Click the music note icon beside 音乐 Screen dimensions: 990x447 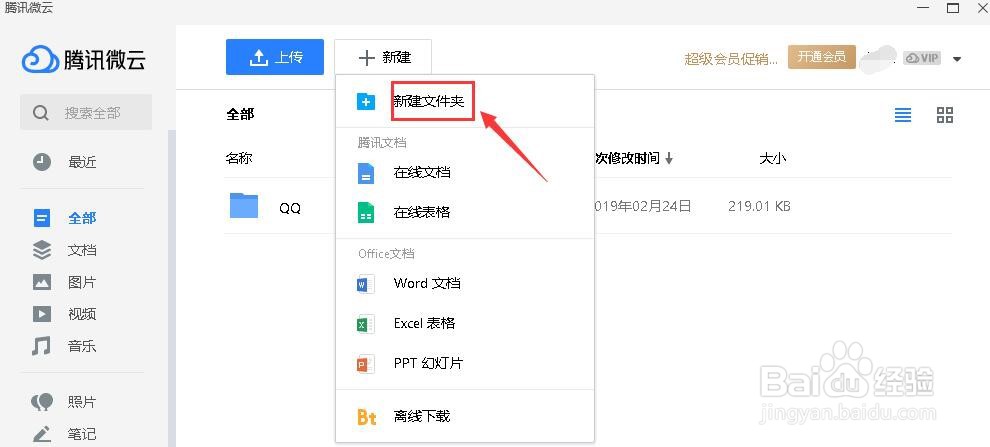(41, 346)
